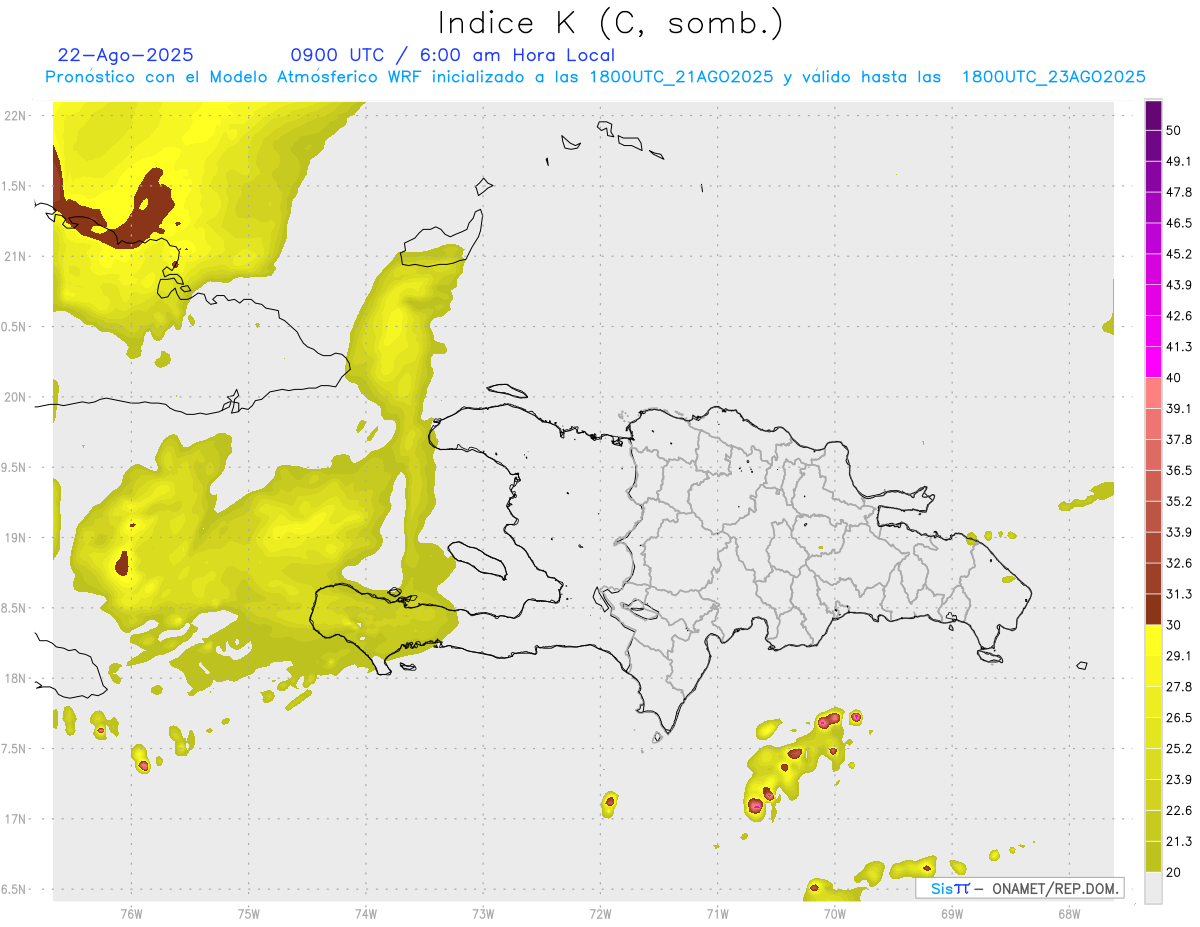Click the '17N' latitude label
This screenshot has width=1200, height=927.
(x=15, y=819)
